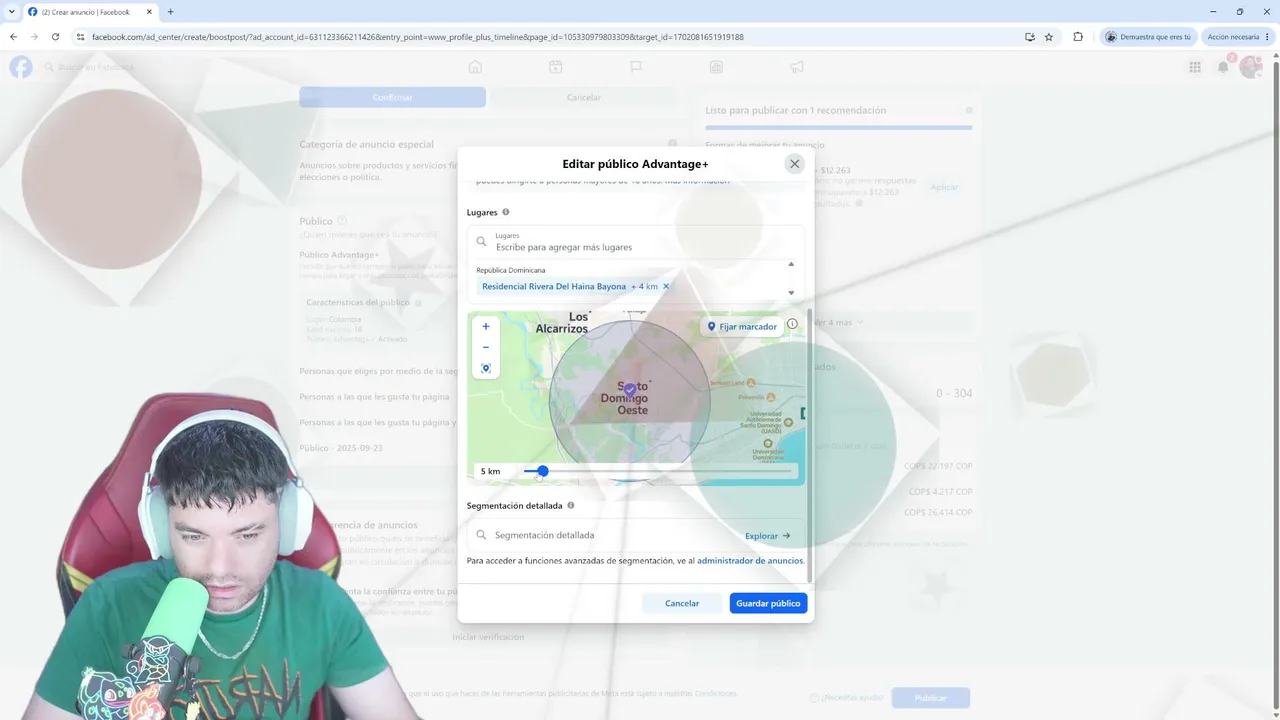Cancel the audience edit dialog
This screenshot has width=1280, height=720.
(x=682, y=603)
